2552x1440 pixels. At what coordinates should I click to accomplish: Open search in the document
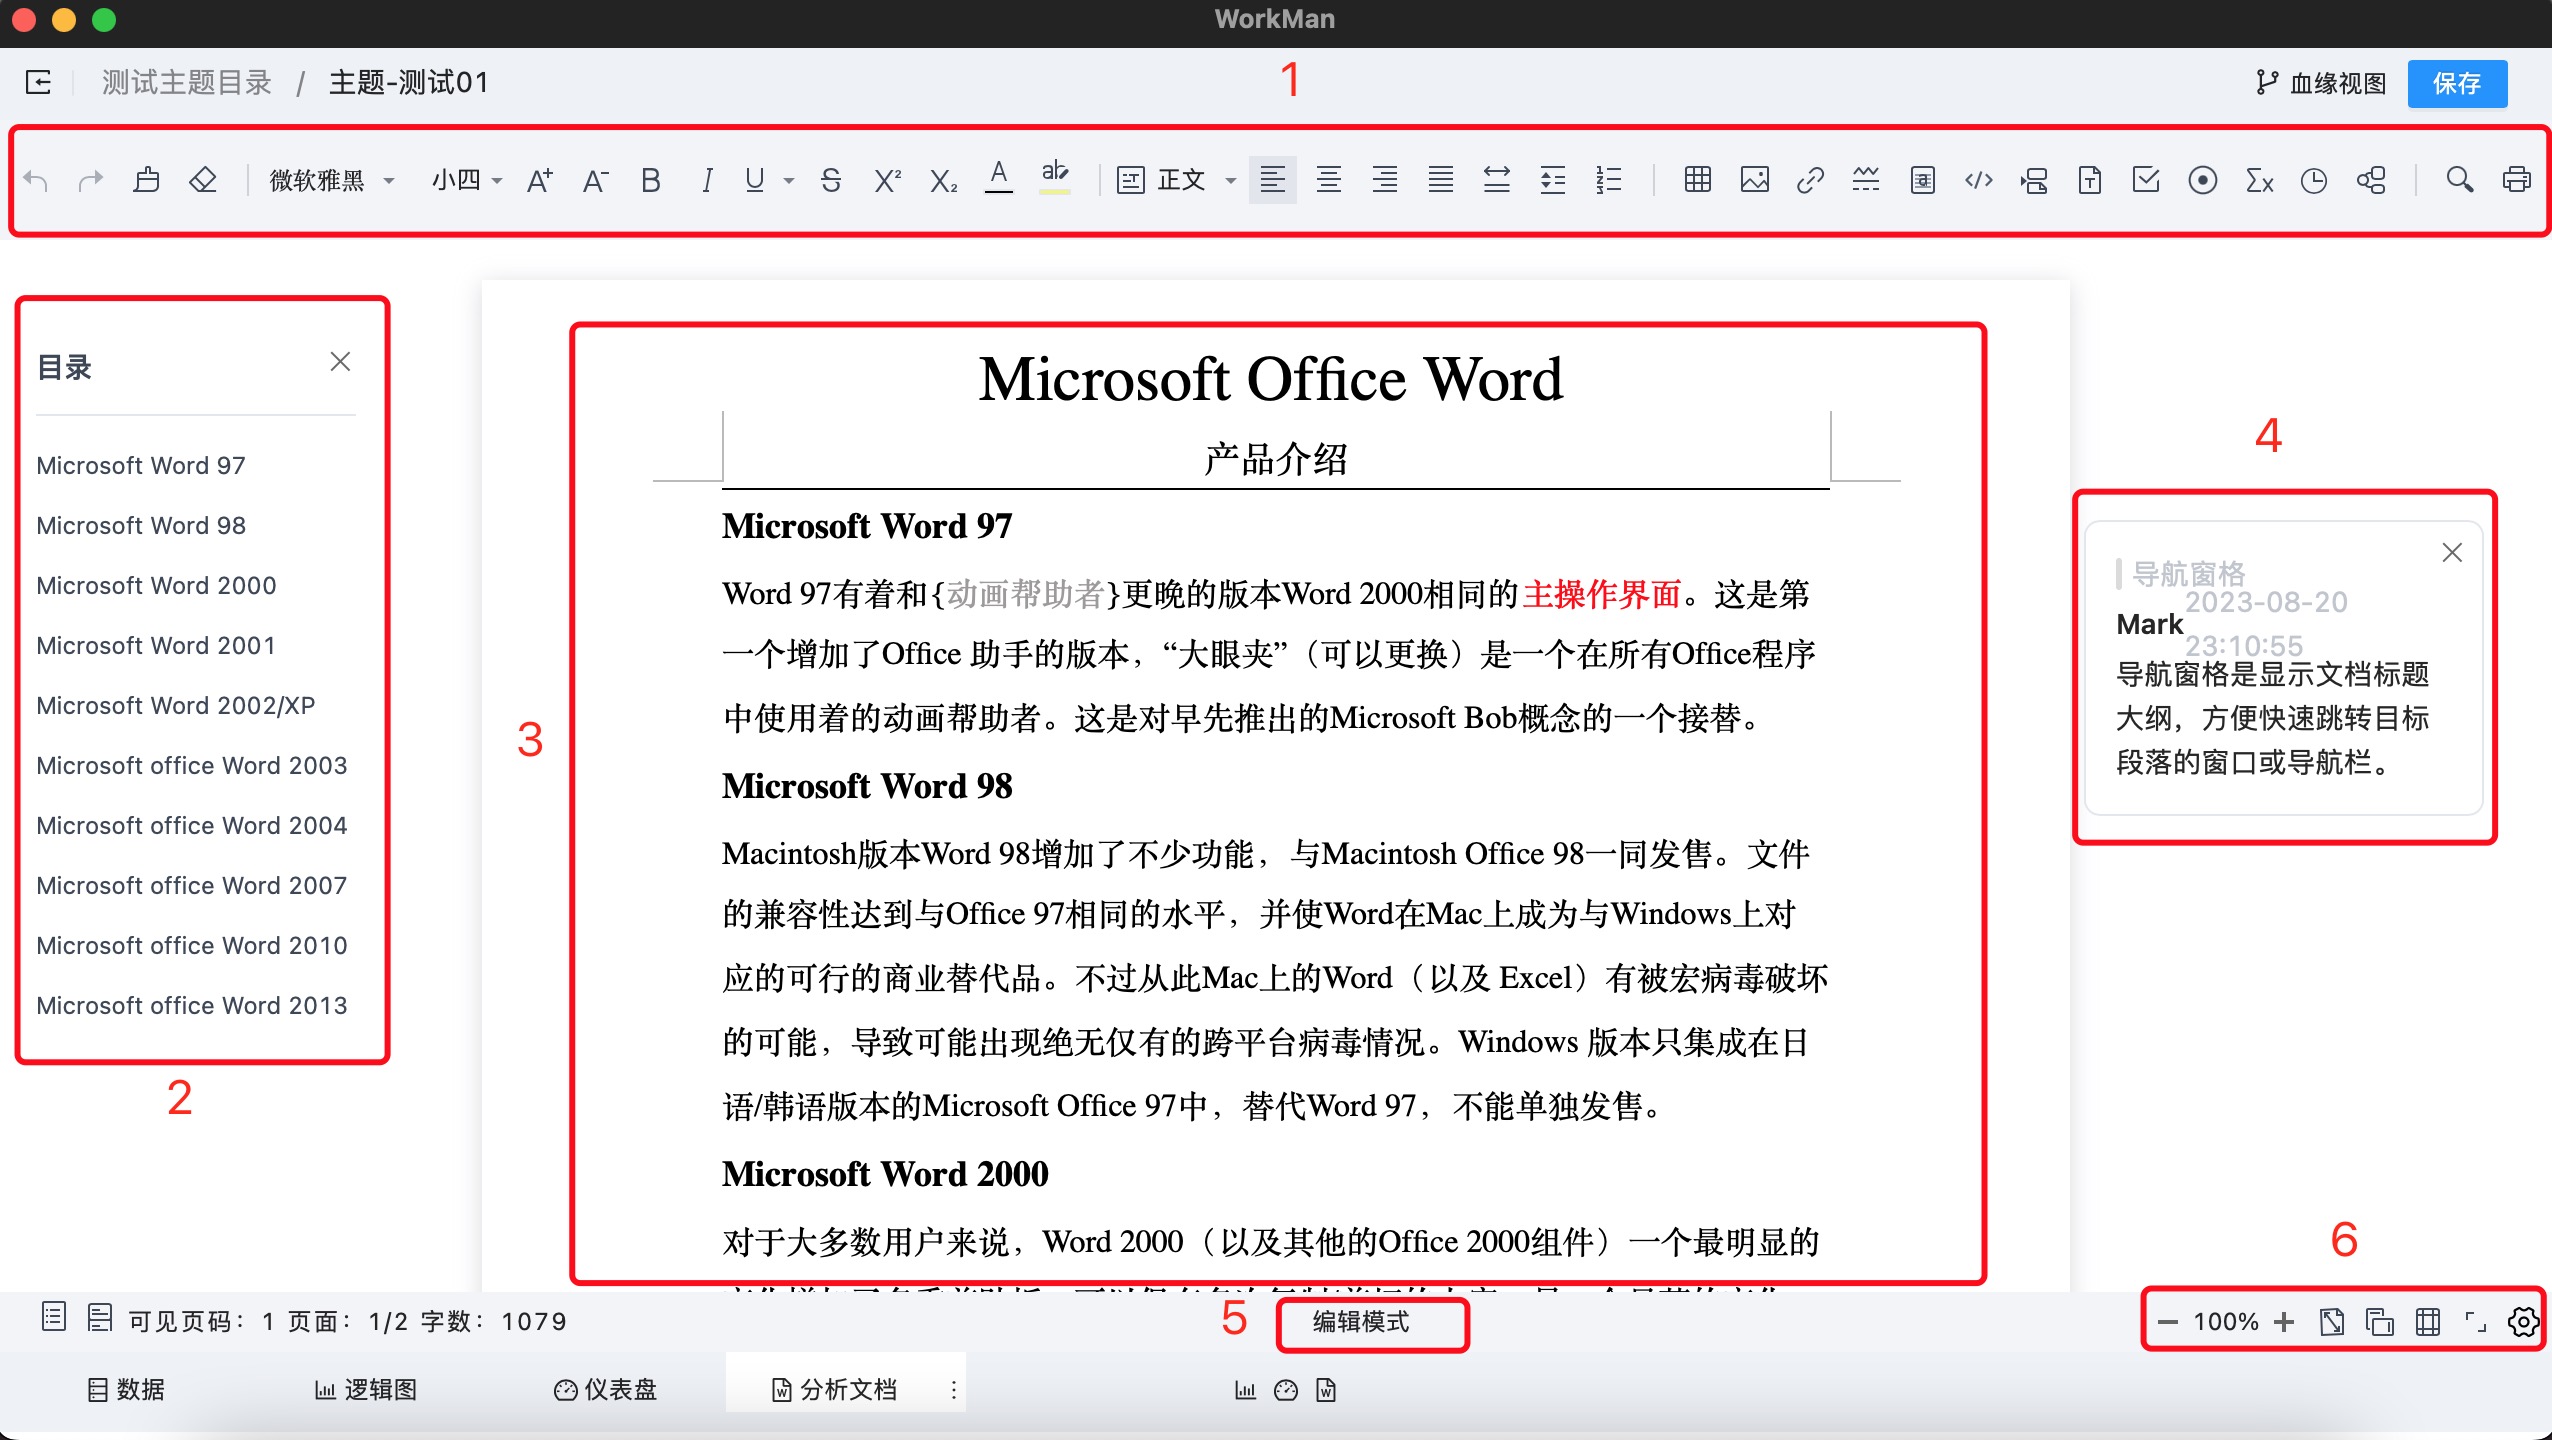click(x=2460, y=180)
